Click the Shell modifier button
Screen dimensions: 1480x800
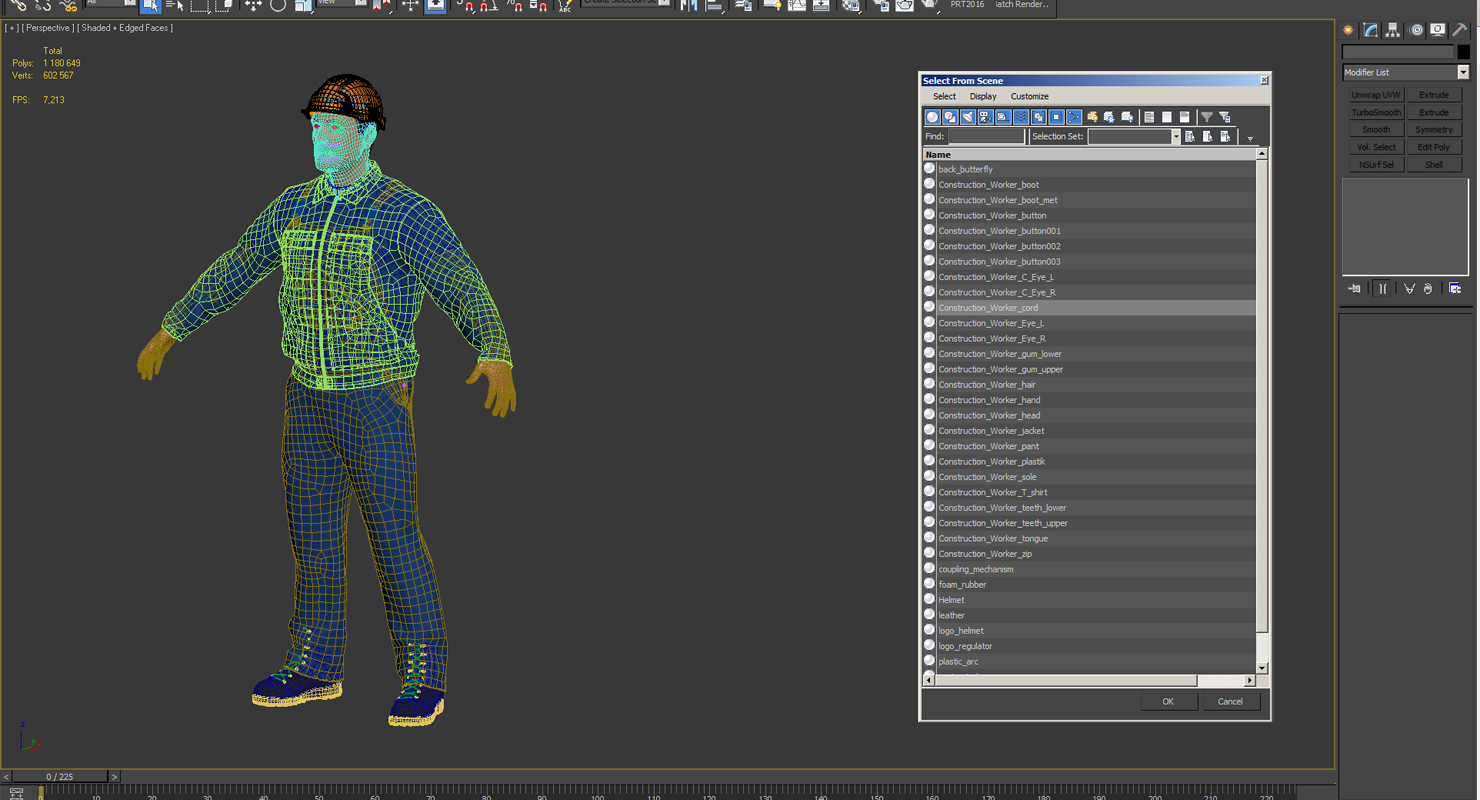point(1433,164)
